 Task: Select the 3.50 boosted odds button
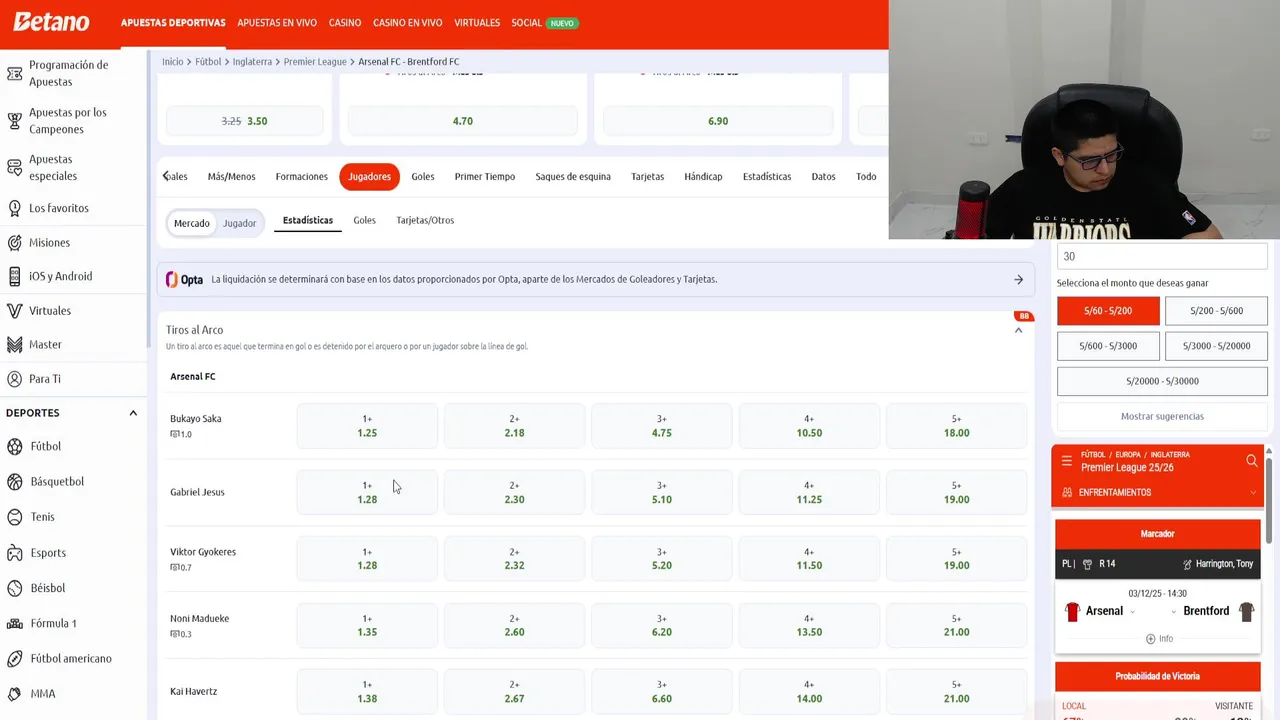coord(245,121)
